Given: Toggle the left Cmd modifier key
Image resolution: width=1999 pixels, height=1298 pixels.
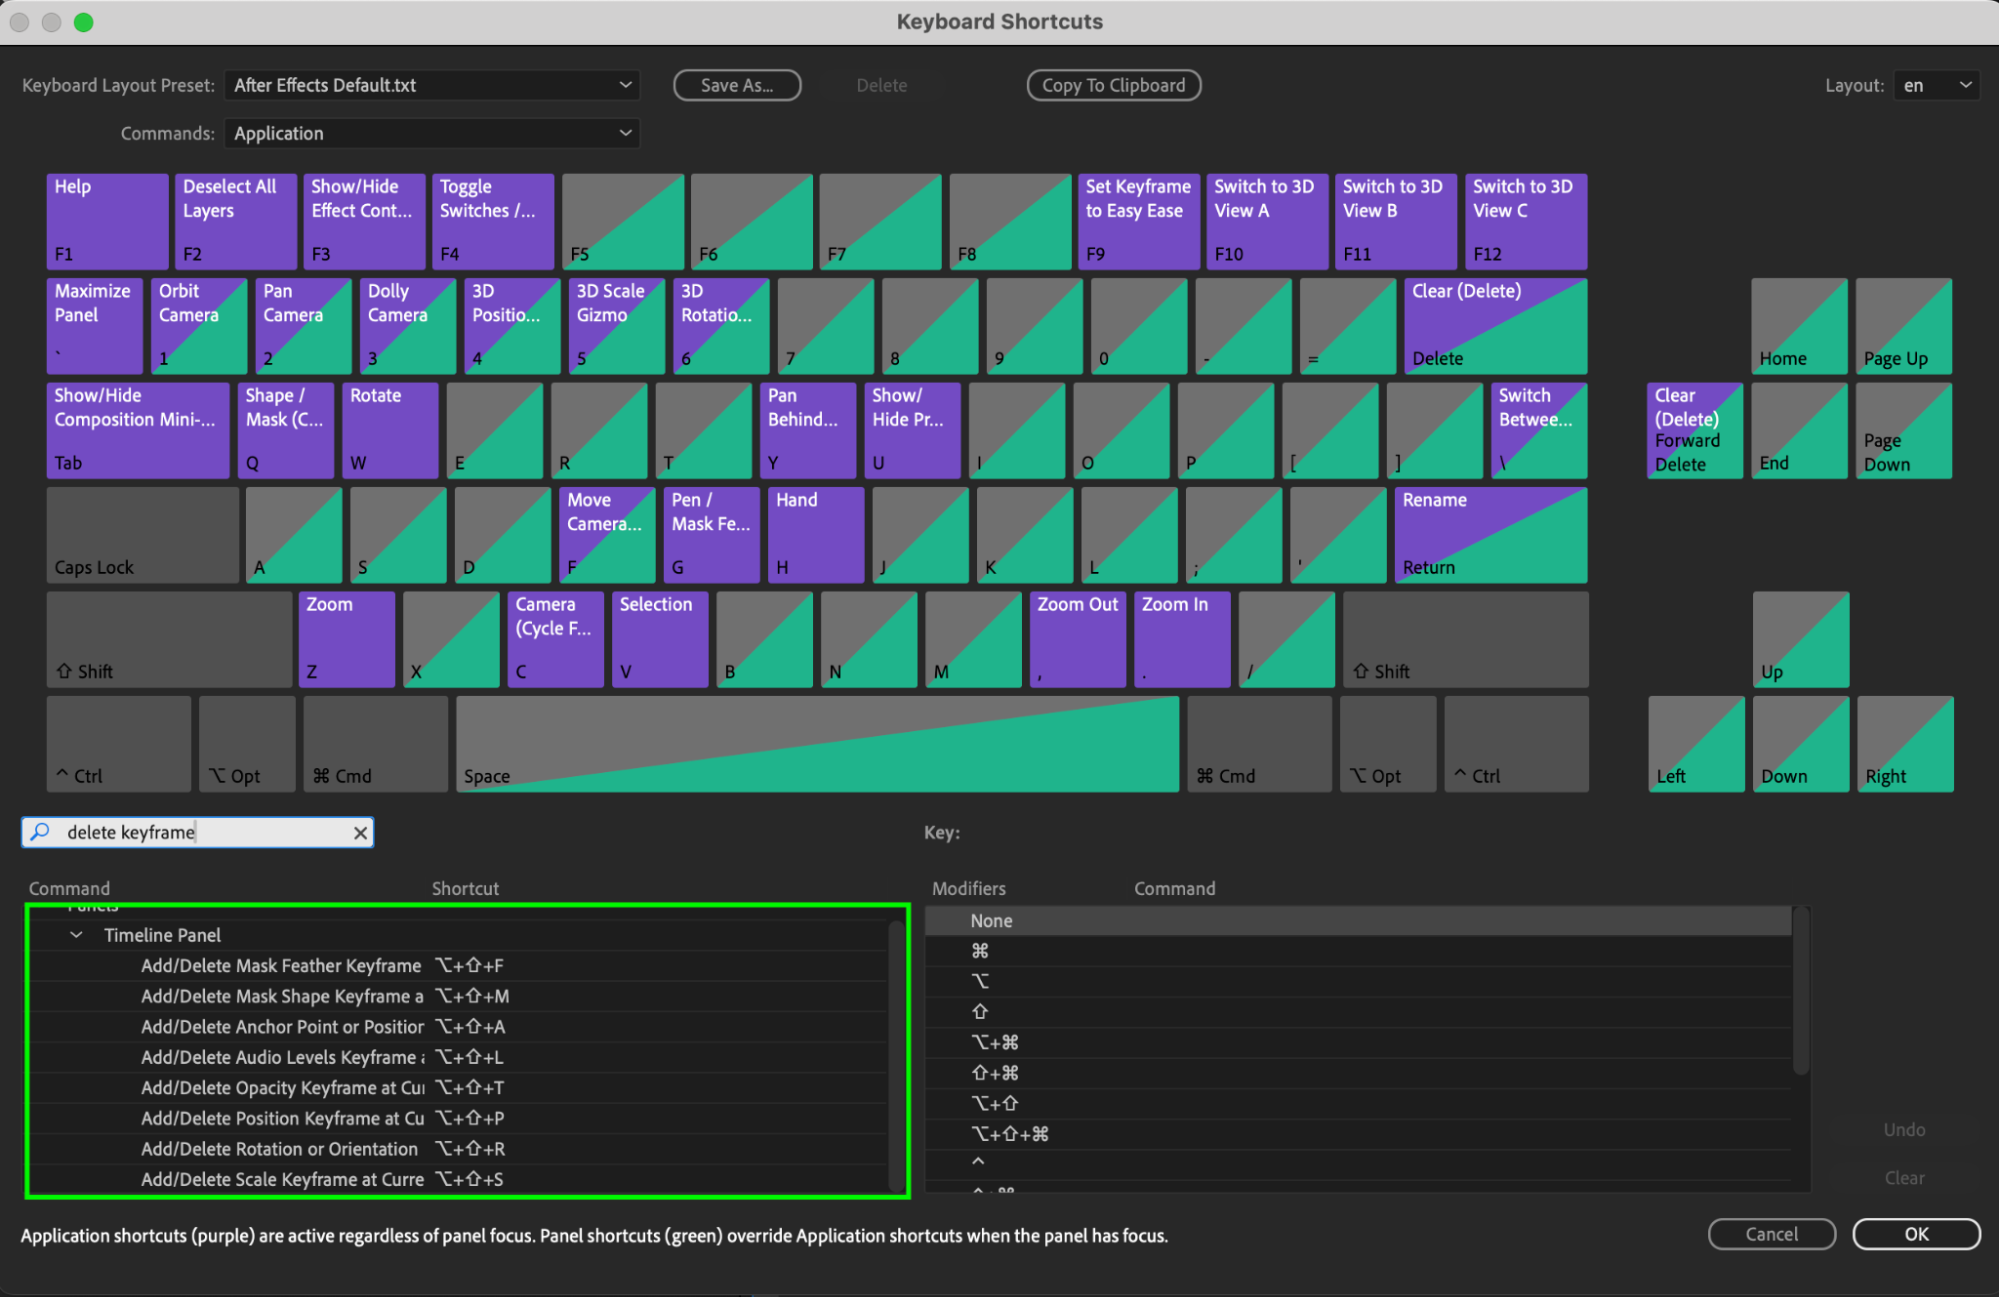Looking at the screenshot, I should pyautogui.click(x=374, y=745).
